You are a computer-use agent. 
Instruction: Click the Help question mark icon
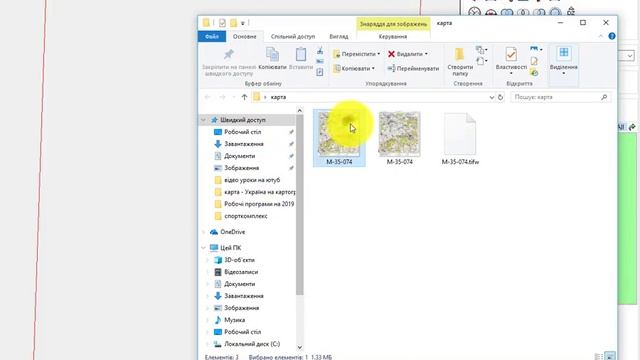click(612, 36)
